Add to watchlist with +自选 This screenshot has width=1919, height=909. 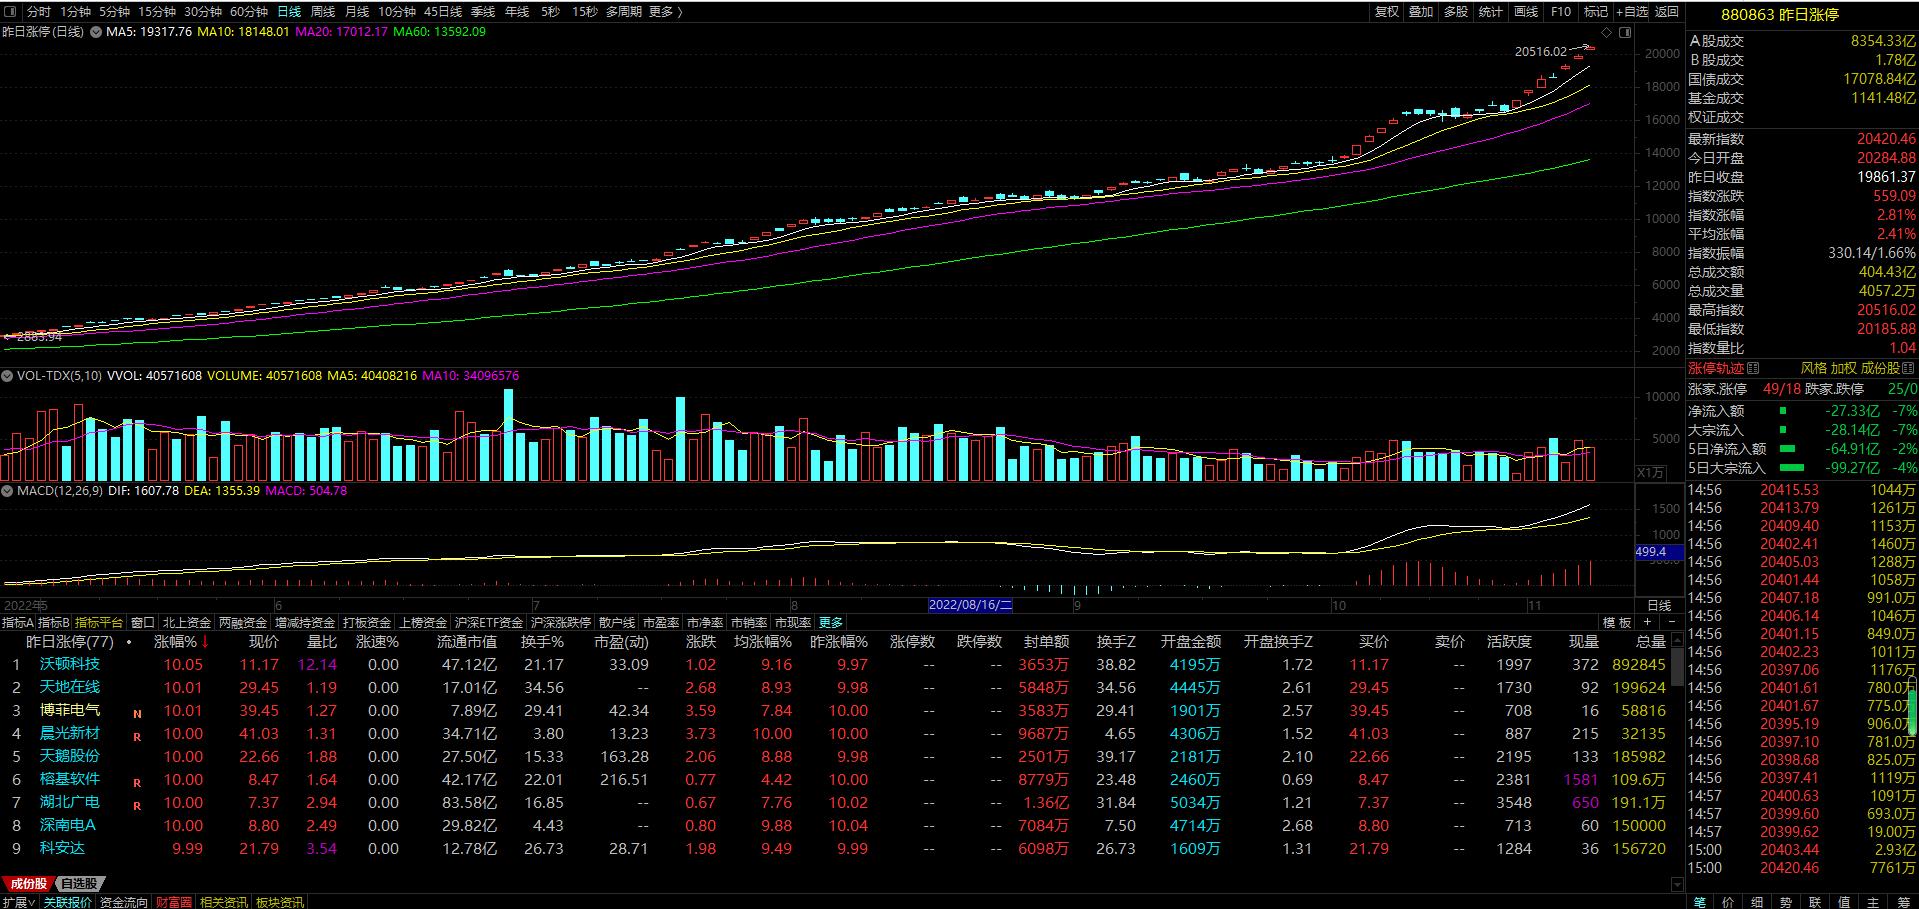click(1630, 12)
